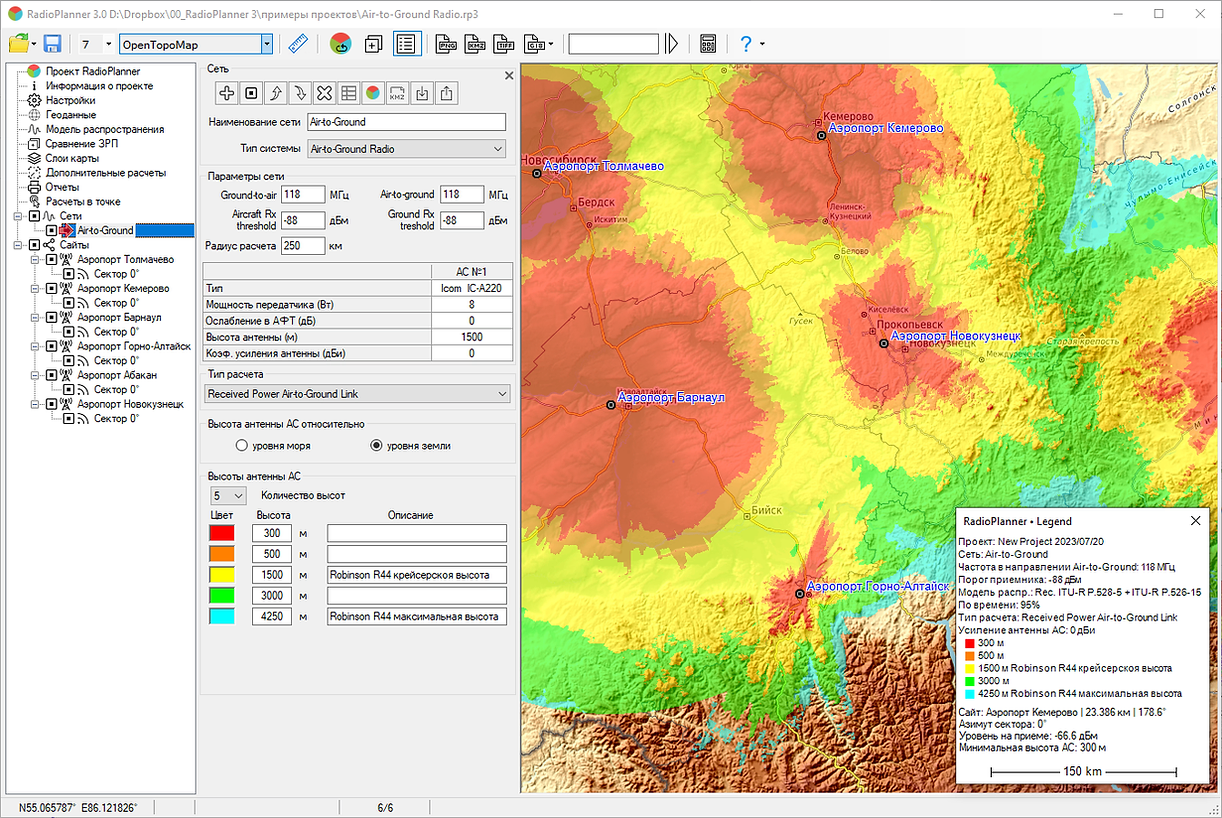Select the sea level radio button
The width and height of the screenshot is (1222, 818).
point(241,445)
